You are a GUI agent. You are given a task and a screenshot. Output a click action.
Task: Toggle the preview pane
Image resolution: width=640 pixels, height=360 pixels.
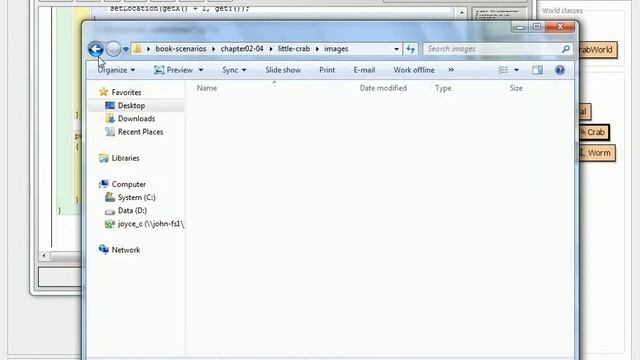pos(537,70)
